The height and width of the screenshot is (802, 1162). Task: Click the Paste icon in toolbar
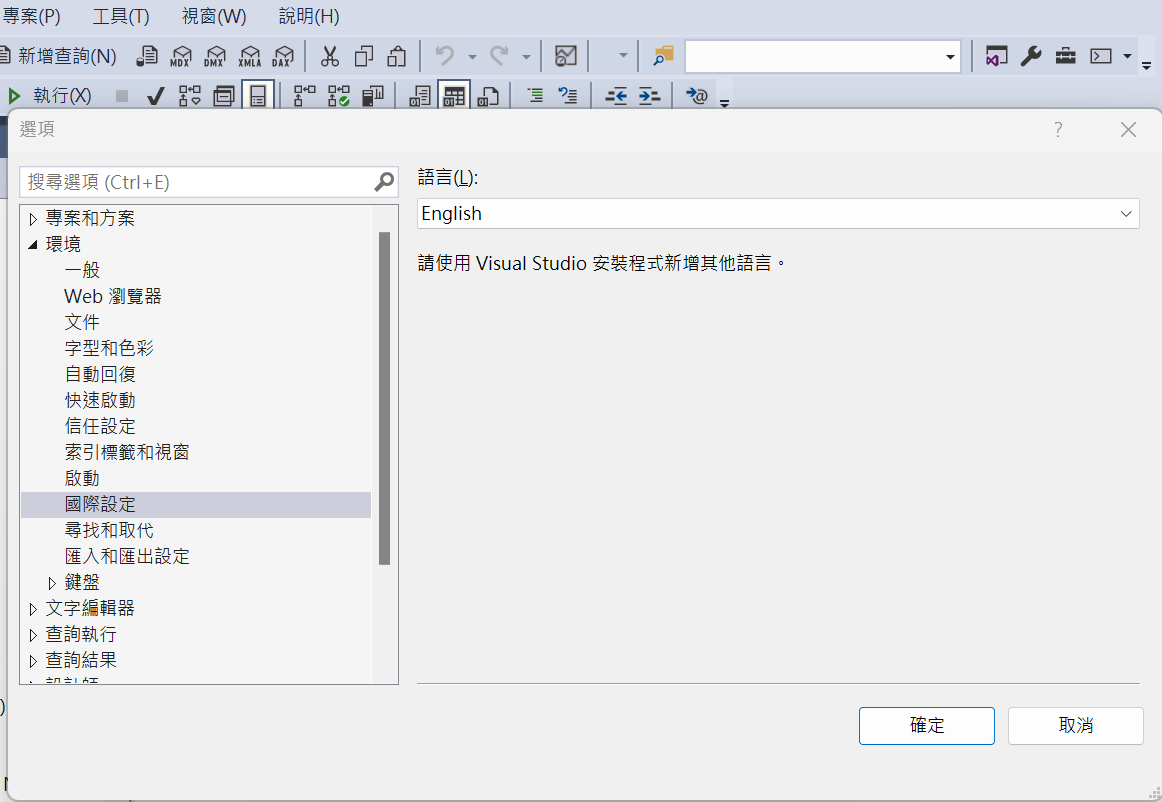click(397, 56)
